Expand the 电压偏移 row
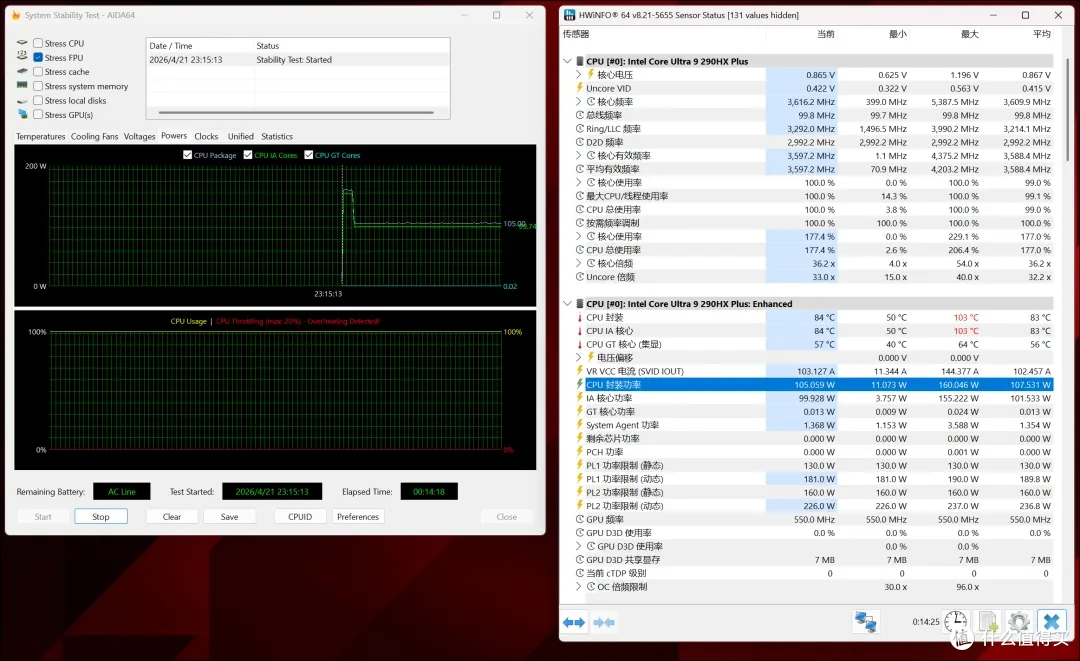 [579, 357]
